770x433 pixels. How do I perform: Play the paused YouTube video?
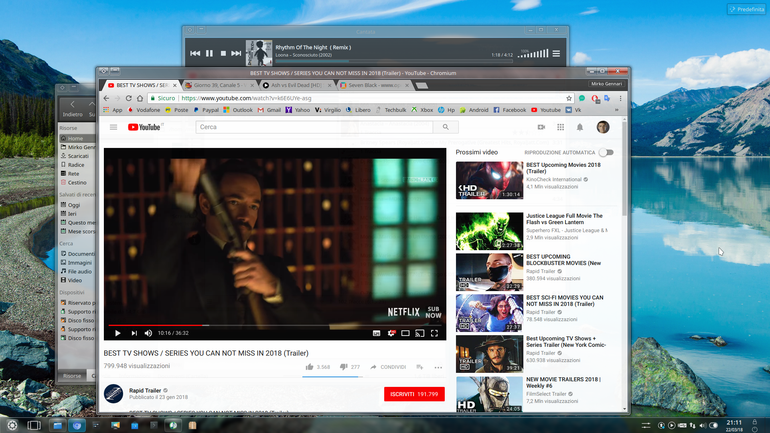click(x=118, y=333)
